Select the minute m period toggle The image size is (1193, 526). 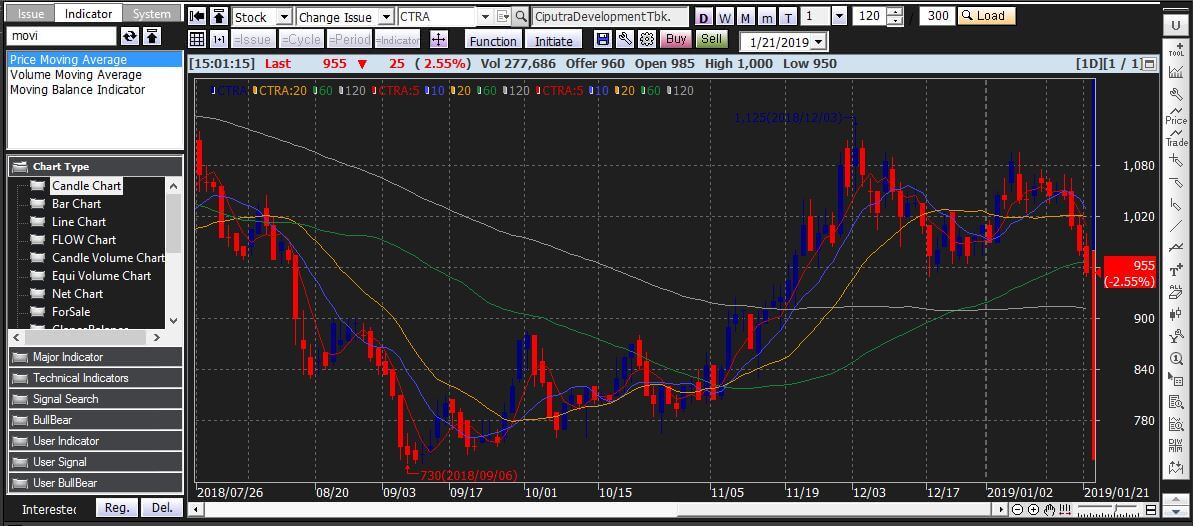coord(767,17)
